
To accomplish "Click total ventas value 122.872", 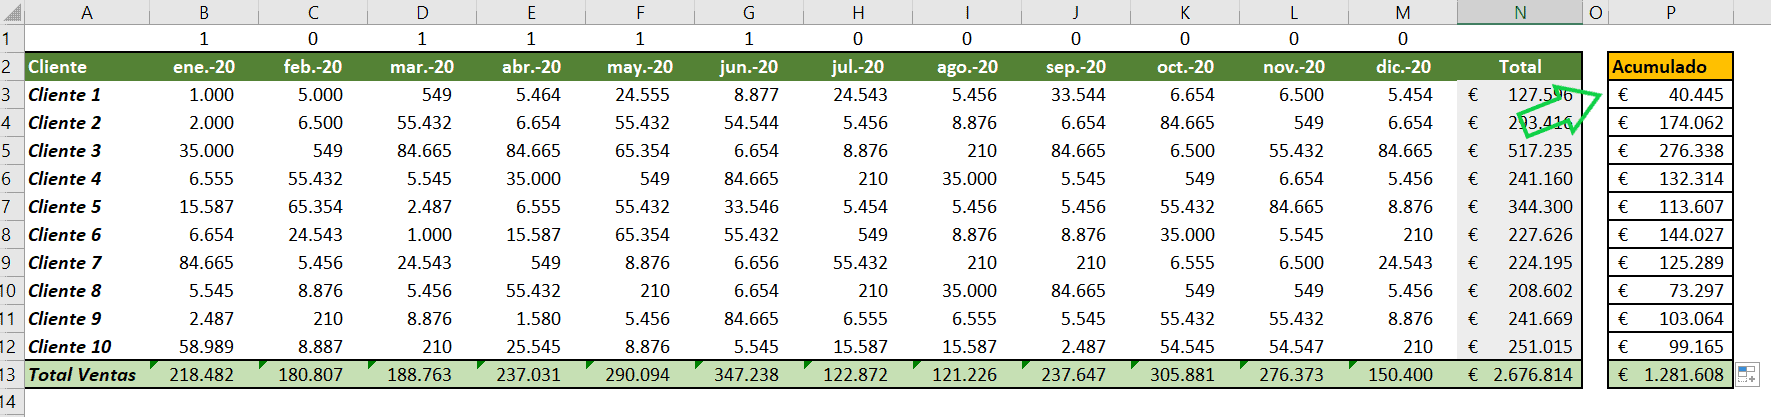I will 858,375.
